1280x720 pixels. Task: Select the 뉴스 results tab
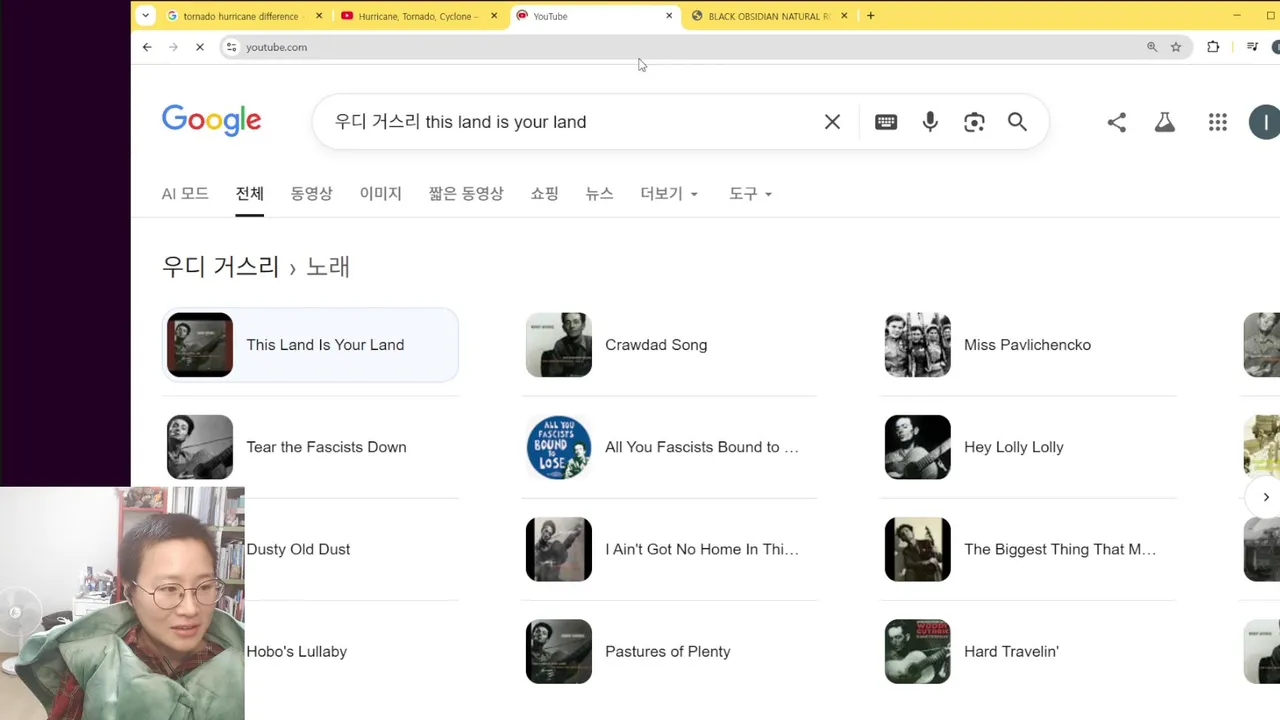pyautogui.click(x=599, y=194)
